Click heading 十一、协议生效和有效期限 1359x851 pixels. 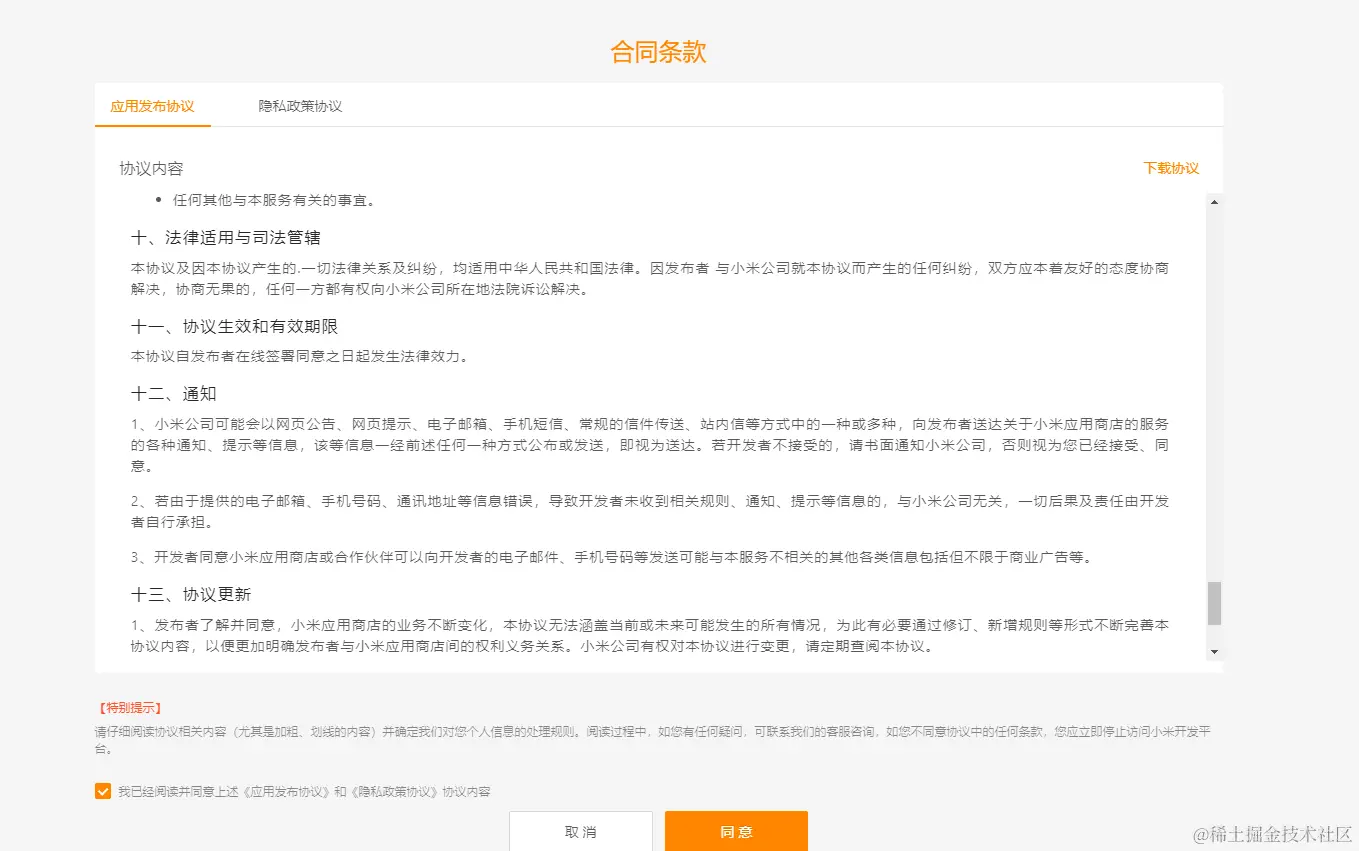235,327
